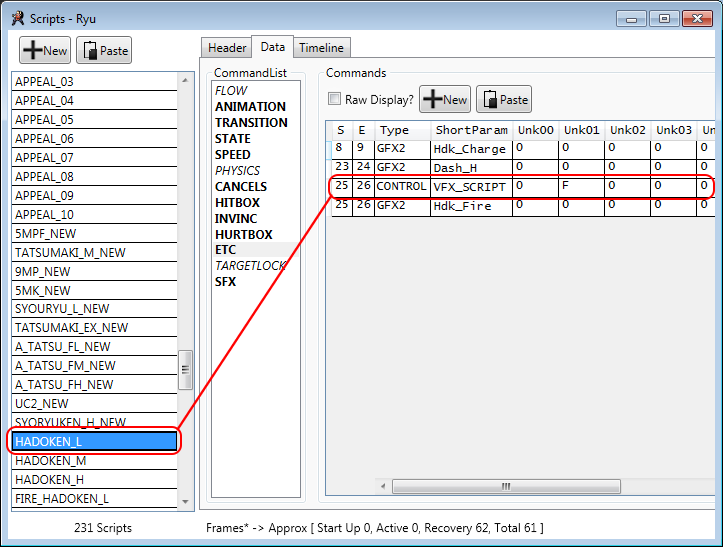
Task: Select the Data tab
Action: click(x=272, y=47)
